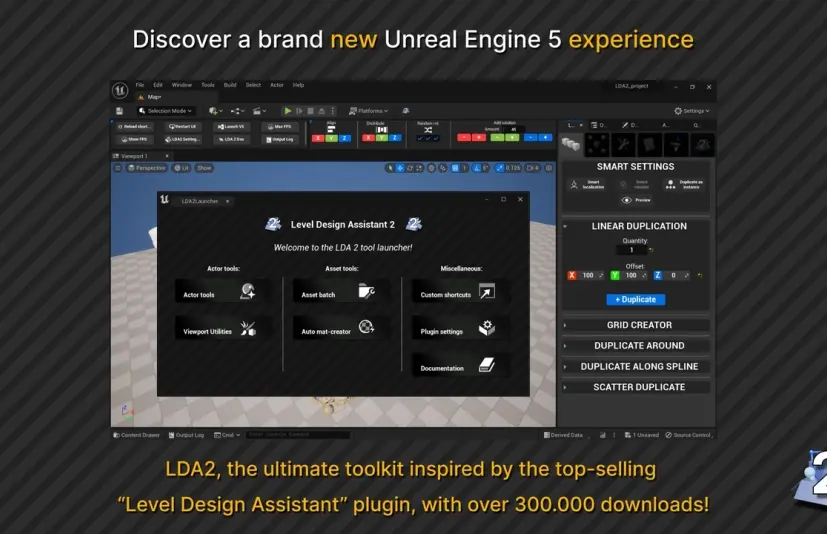Open Documentation from the launcher
Screen dimensions: 827x534
tap(457, 367)
